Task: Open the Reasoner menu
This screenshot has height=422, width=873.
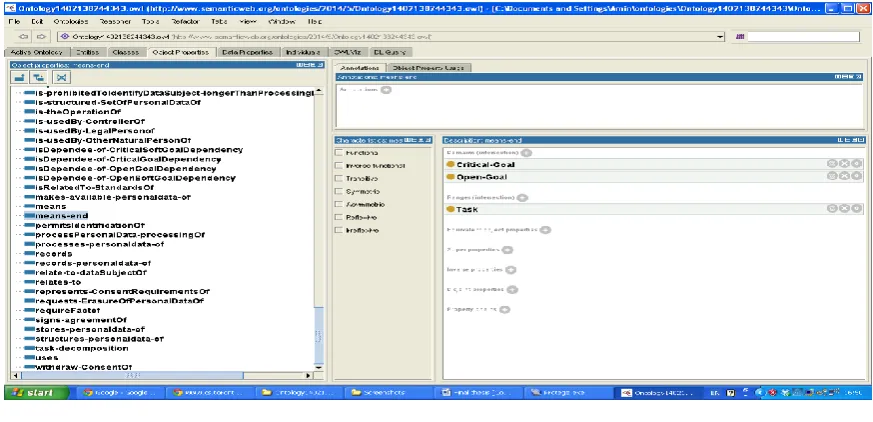Action: coord(115,22)
